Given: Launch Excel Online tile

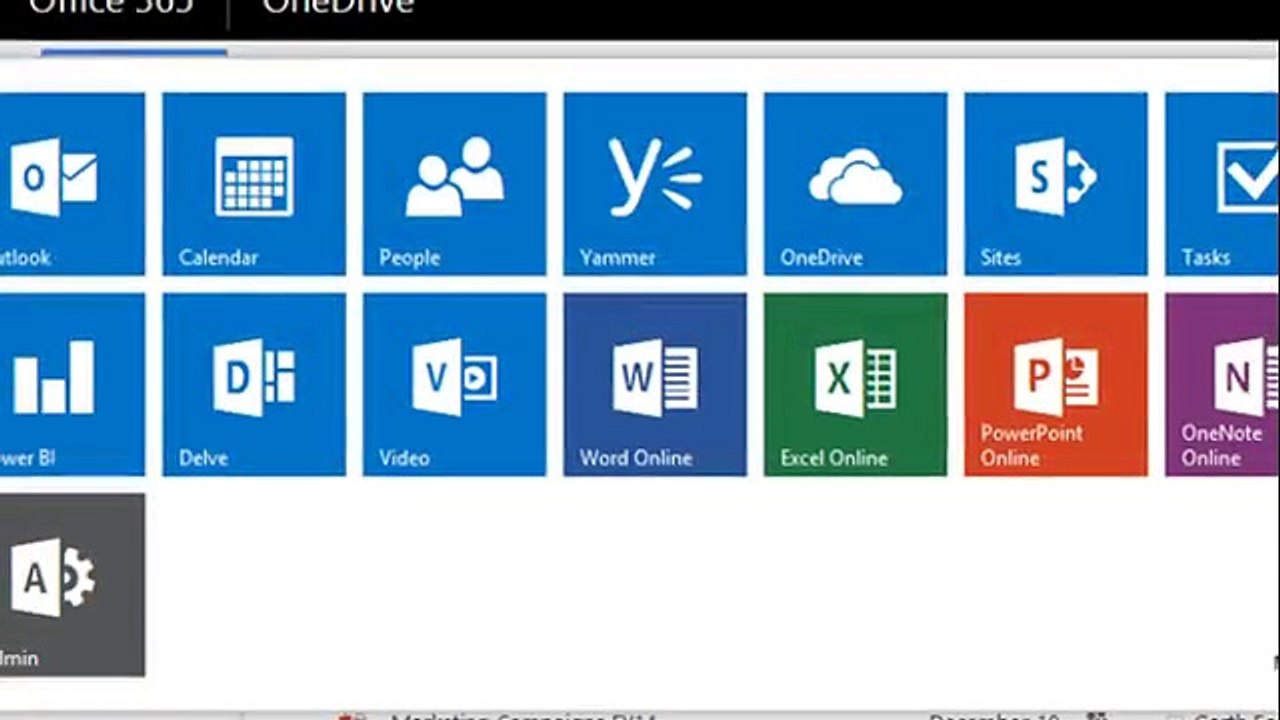Looking at the screenshot, I should click(855, 384).
